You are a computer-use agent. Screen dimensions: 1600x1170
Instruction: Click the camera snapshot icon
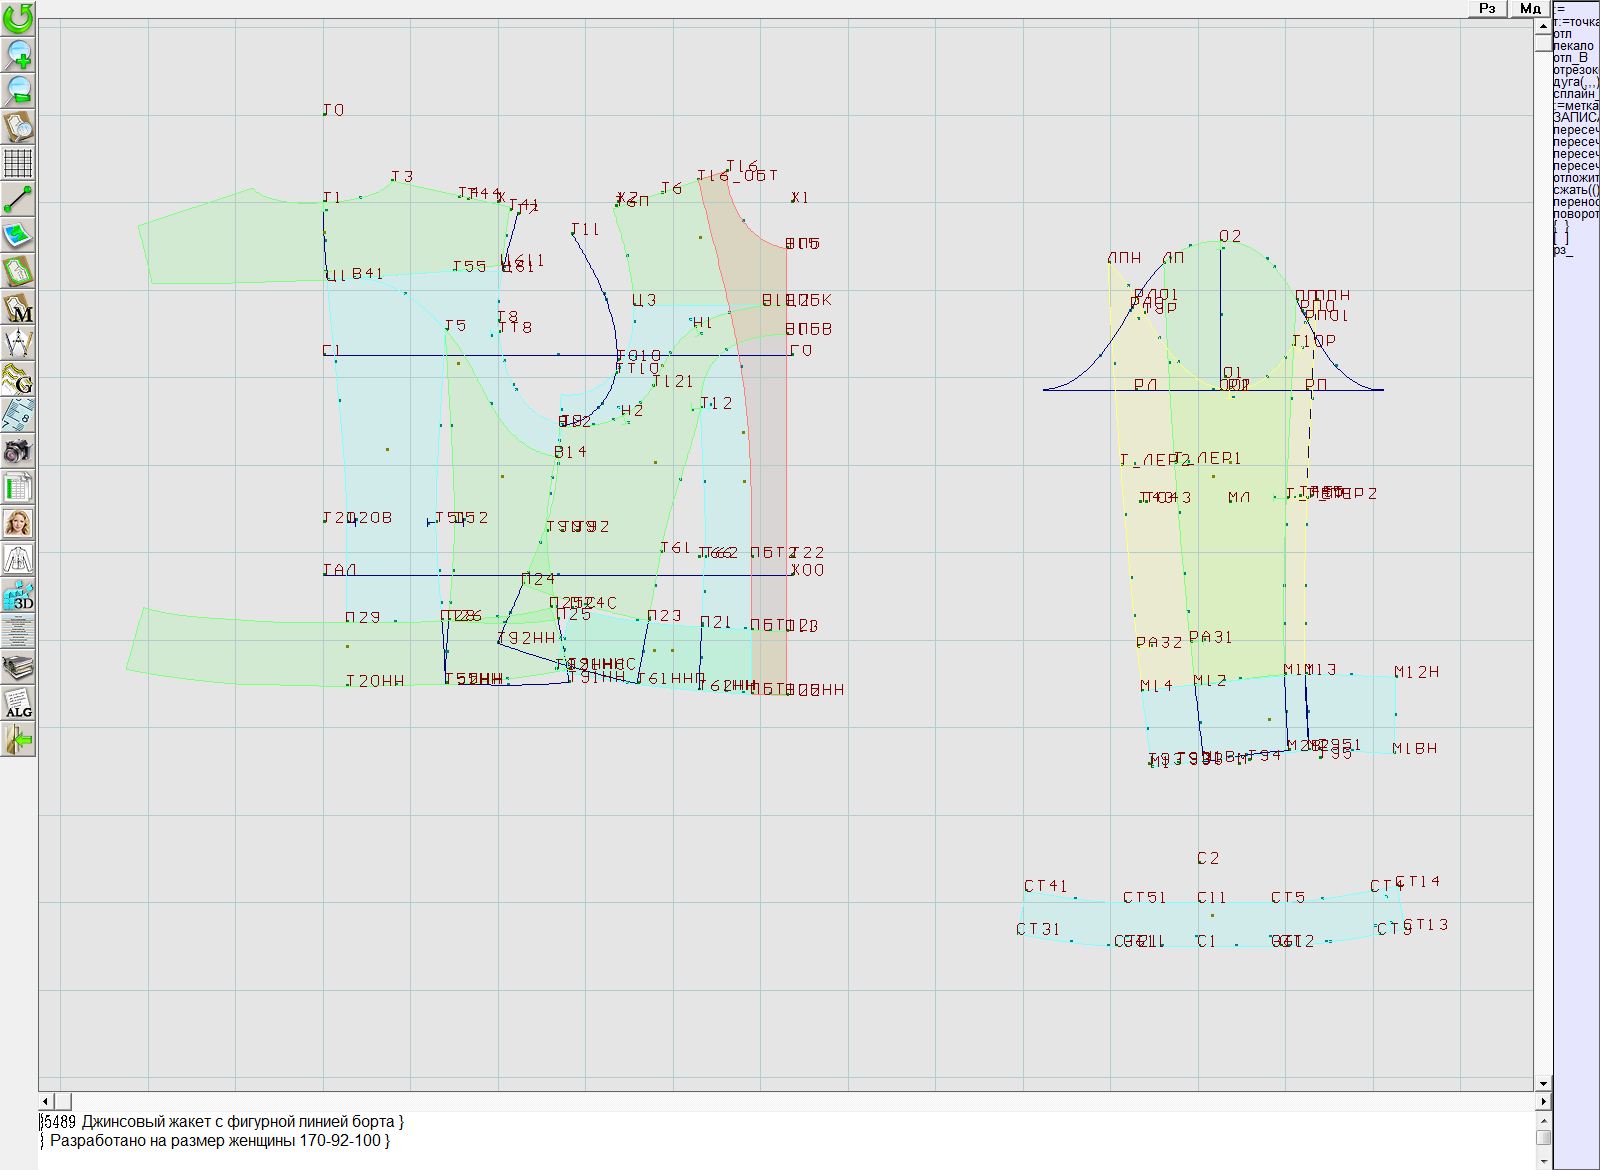point(18,451)
